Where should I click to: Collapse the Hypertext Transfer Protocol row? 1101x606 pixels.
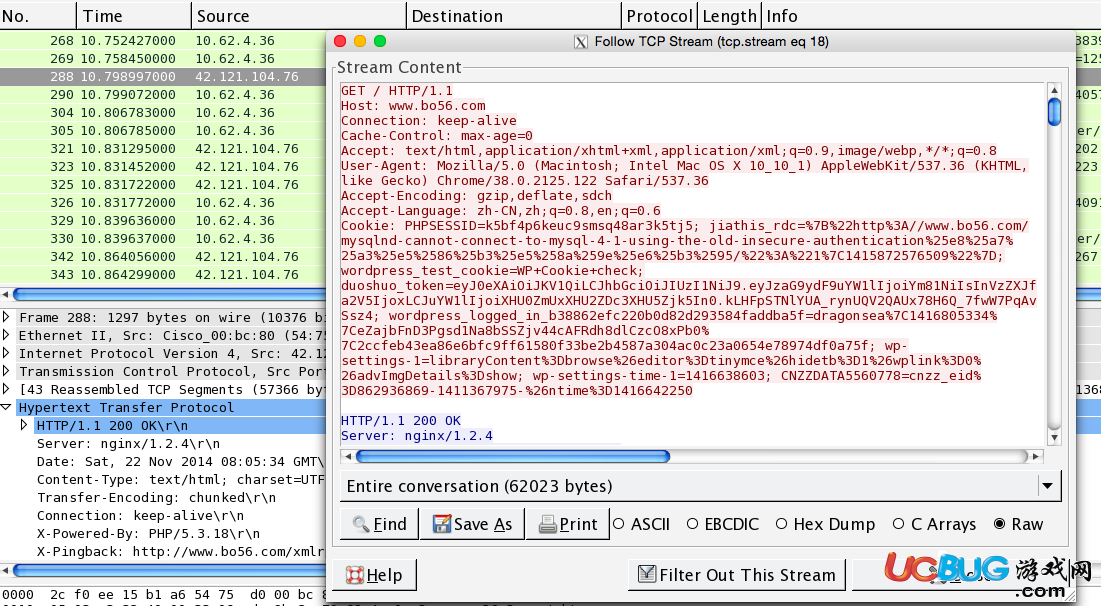pos(6,407)
